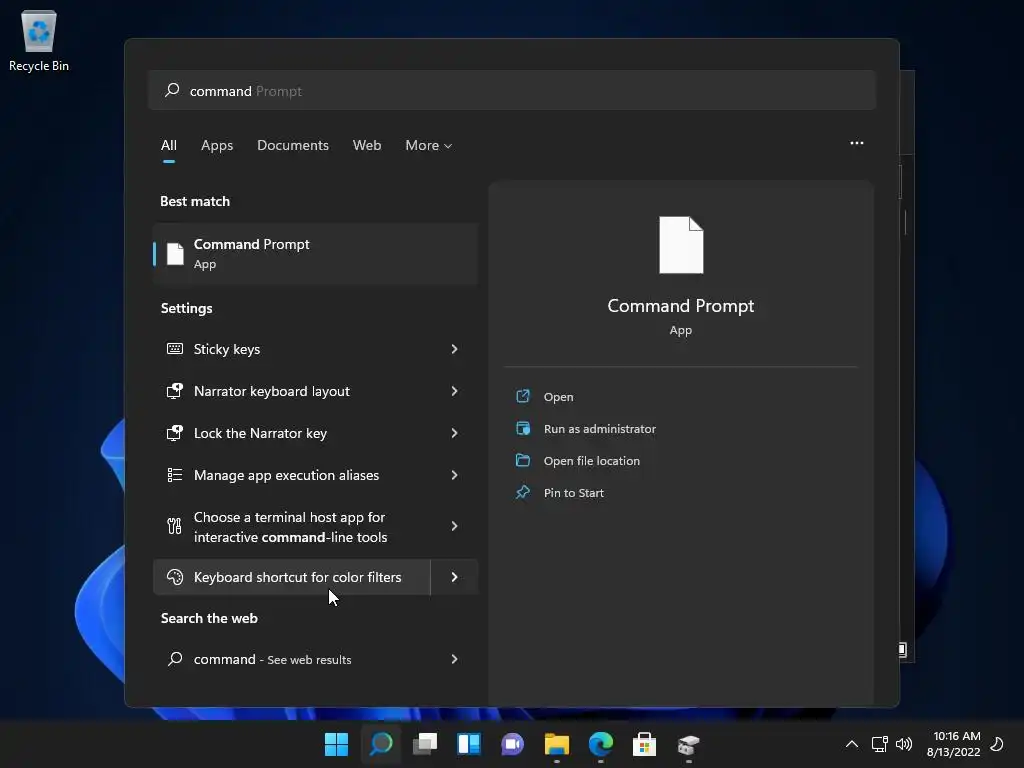Click Open for Command Prompt
This screenshot has height=768, width=1024.
point(558,396)
